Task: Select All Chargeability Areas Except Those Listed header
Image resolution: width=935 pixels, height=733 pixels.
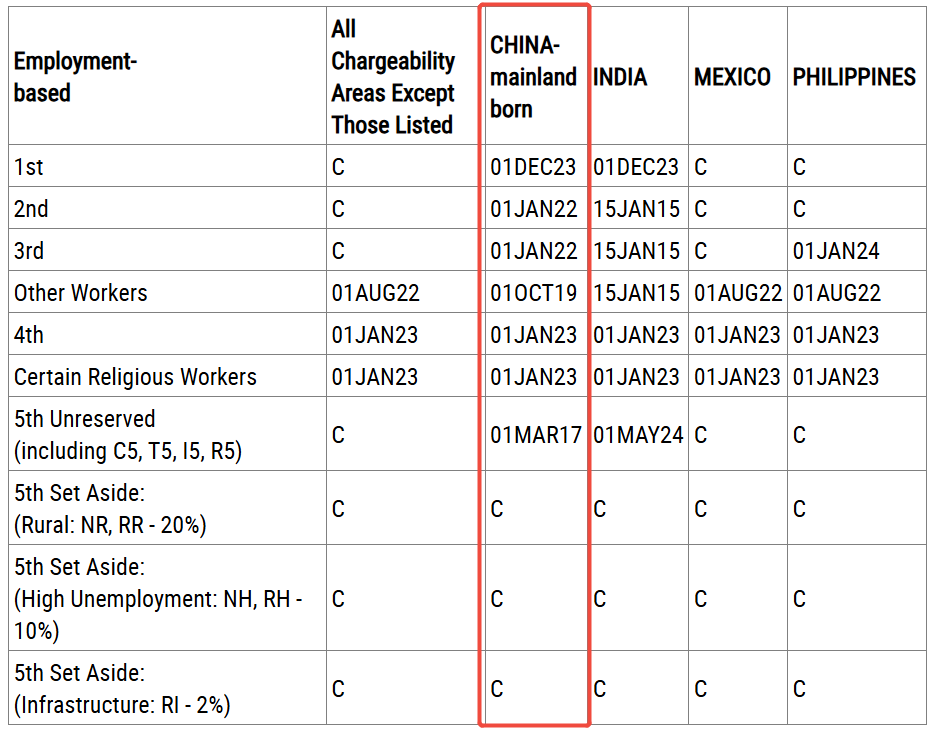Action: pyautogui.click(x=393, y=77)
